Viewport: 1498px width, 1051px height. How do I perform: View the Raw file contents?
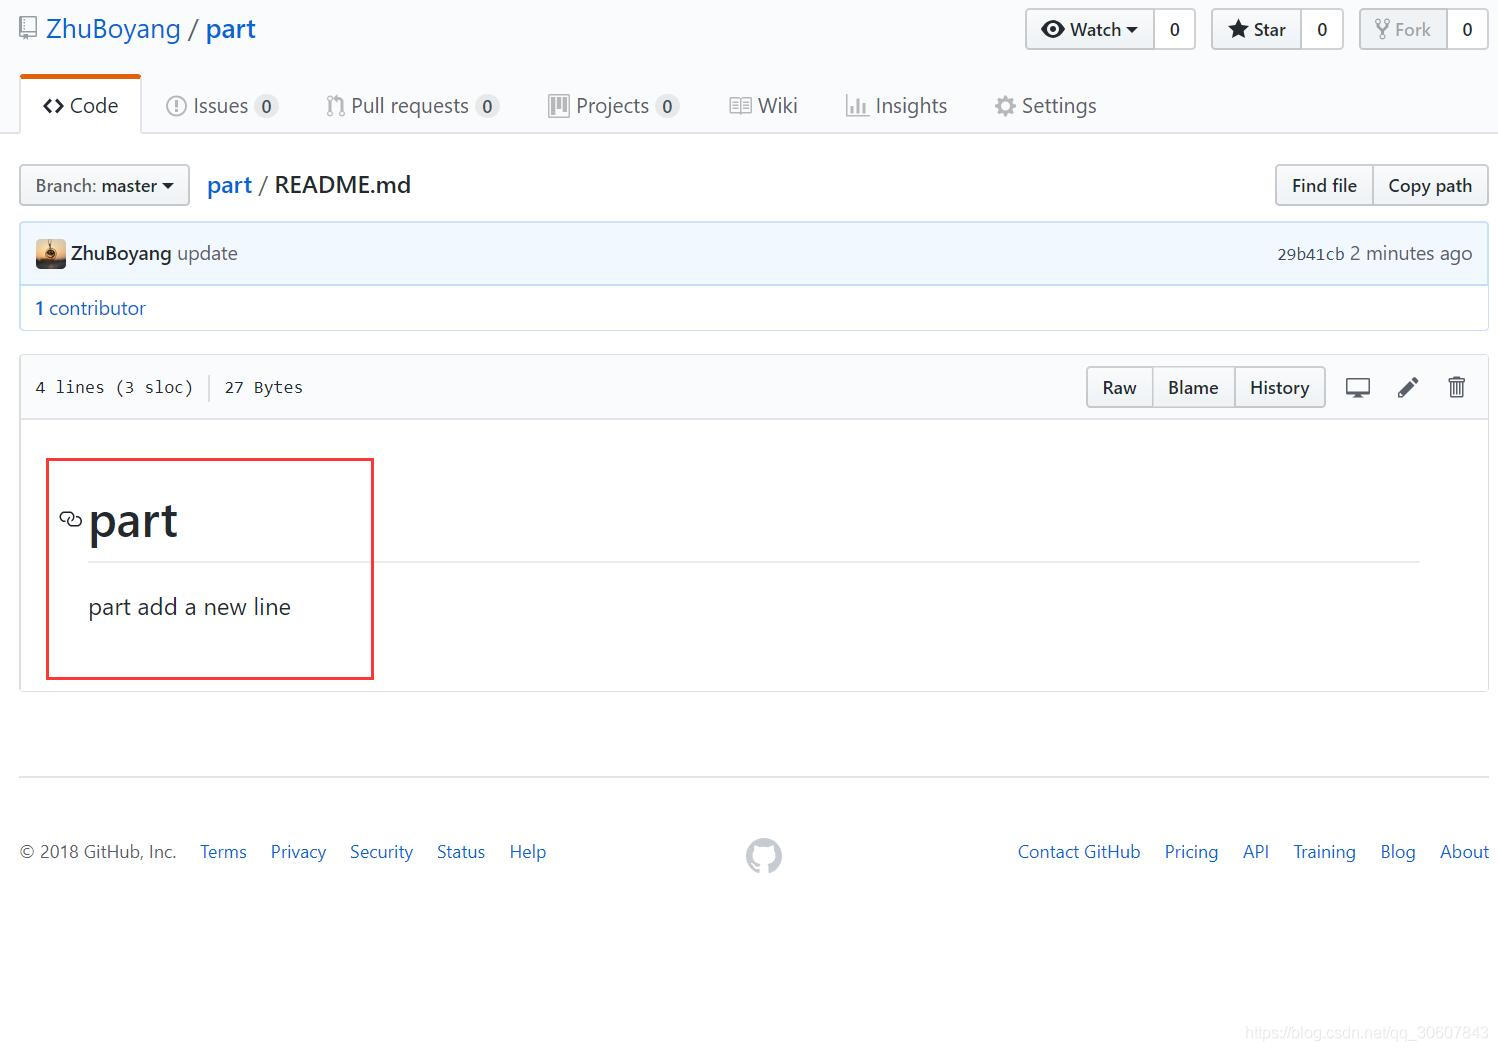[1119, 387]
